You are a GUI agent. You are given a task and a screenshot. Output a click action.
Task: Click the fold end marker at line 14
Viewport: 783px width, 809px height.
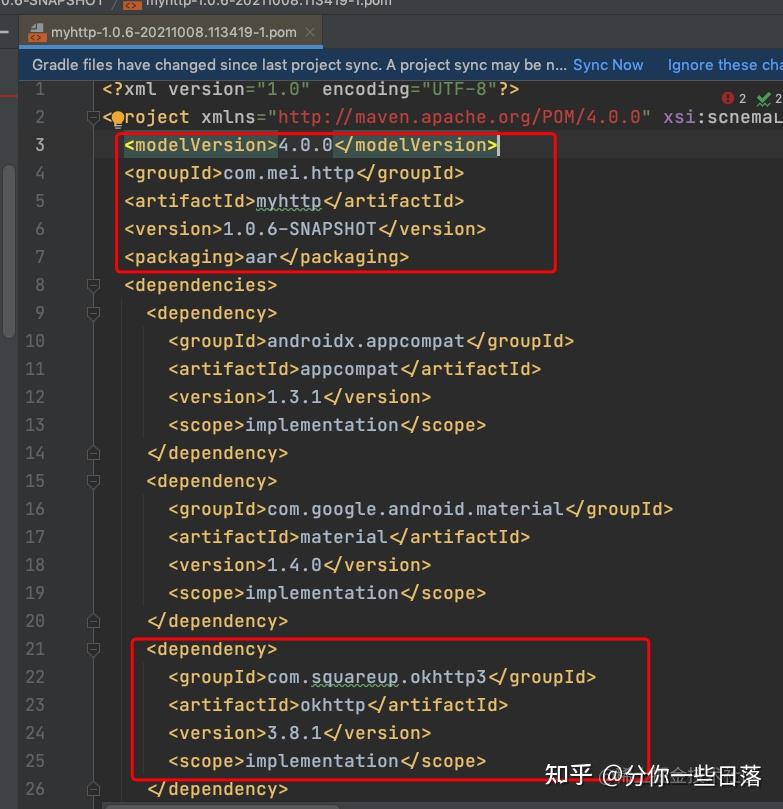[x=93, y=453]
